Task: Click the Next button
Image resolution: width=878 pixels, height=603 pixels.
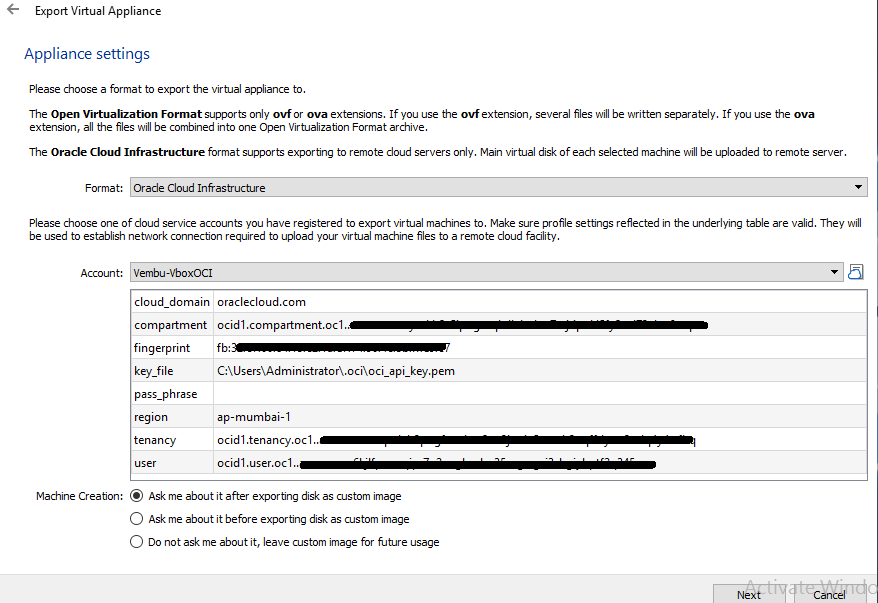Action: tap(749, 594)
